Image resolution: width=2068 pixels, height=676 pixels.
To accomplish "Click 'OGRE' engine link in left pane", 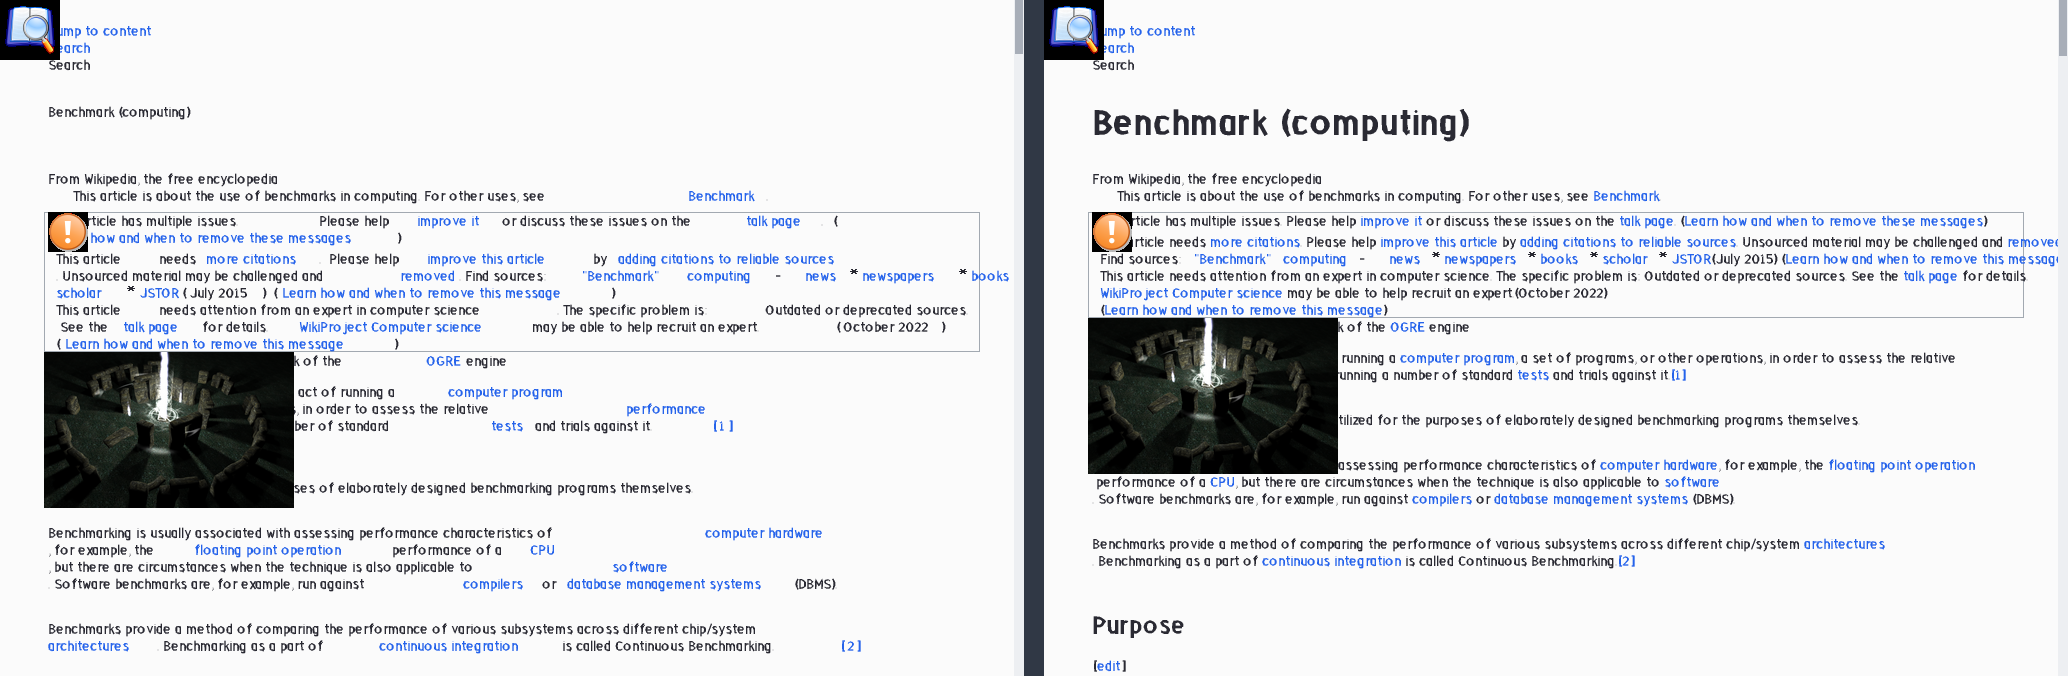I will pos(443,361).
